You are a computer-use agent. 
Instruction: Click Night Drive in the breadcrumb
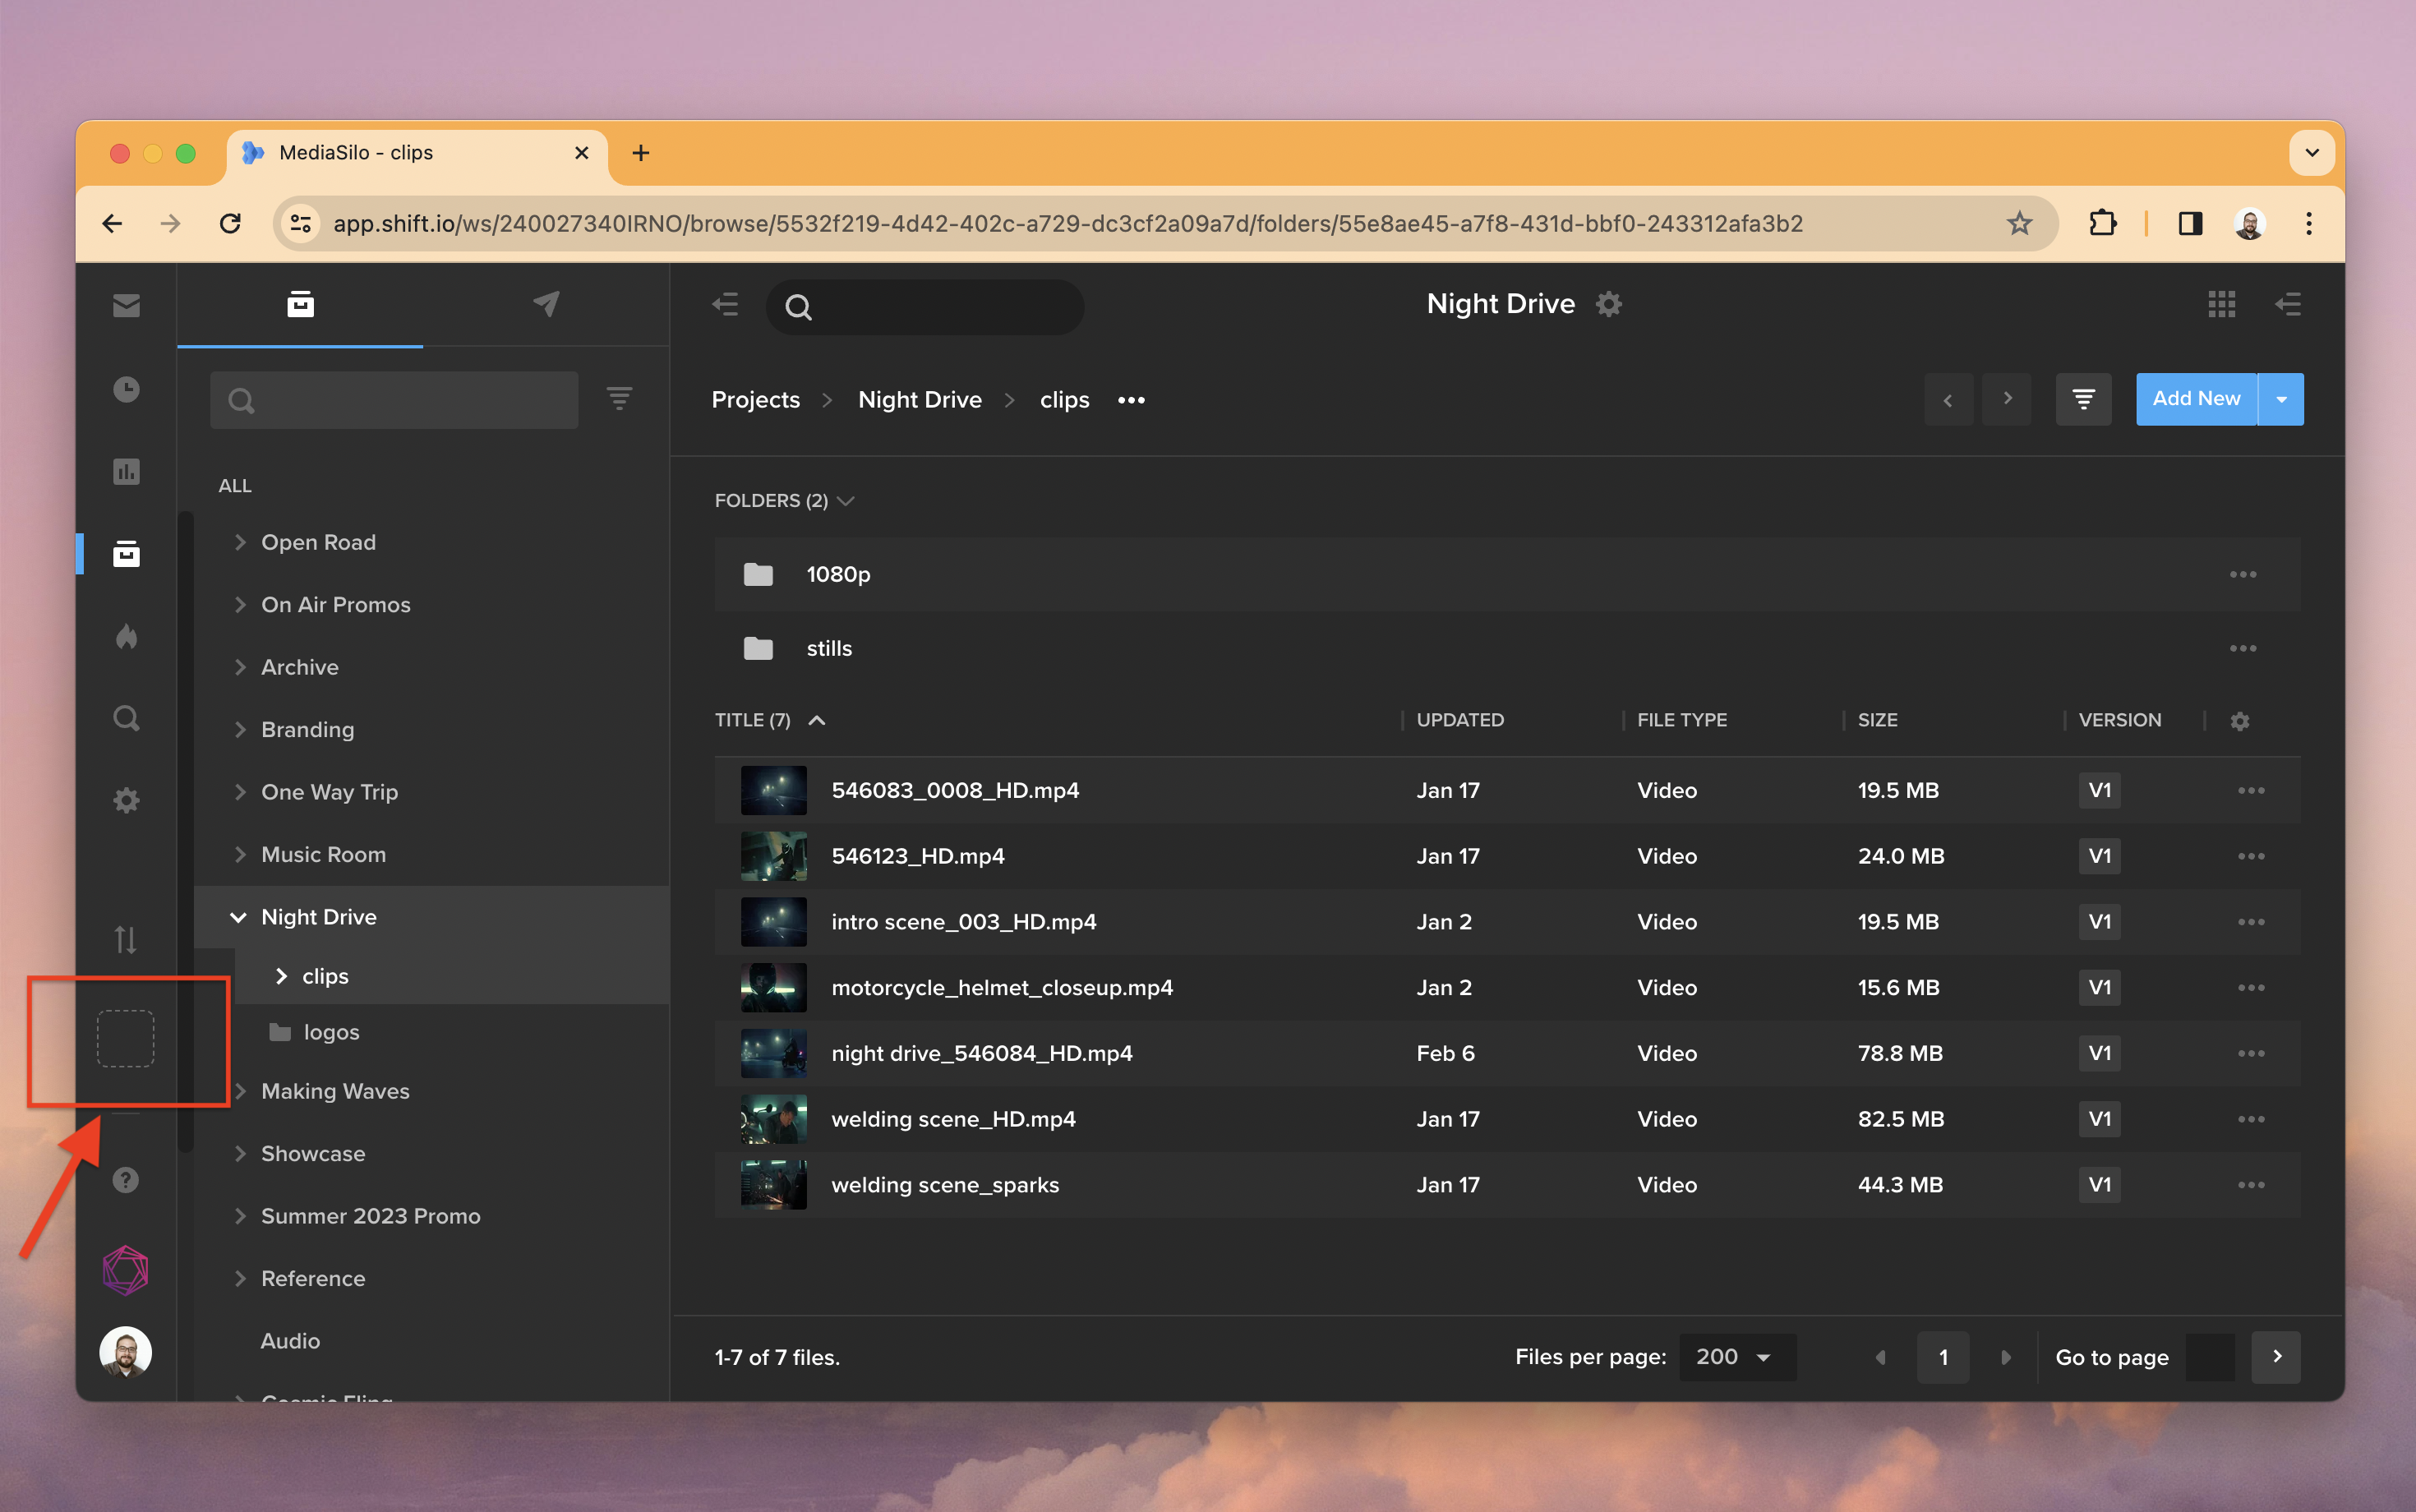pos(919,400)
